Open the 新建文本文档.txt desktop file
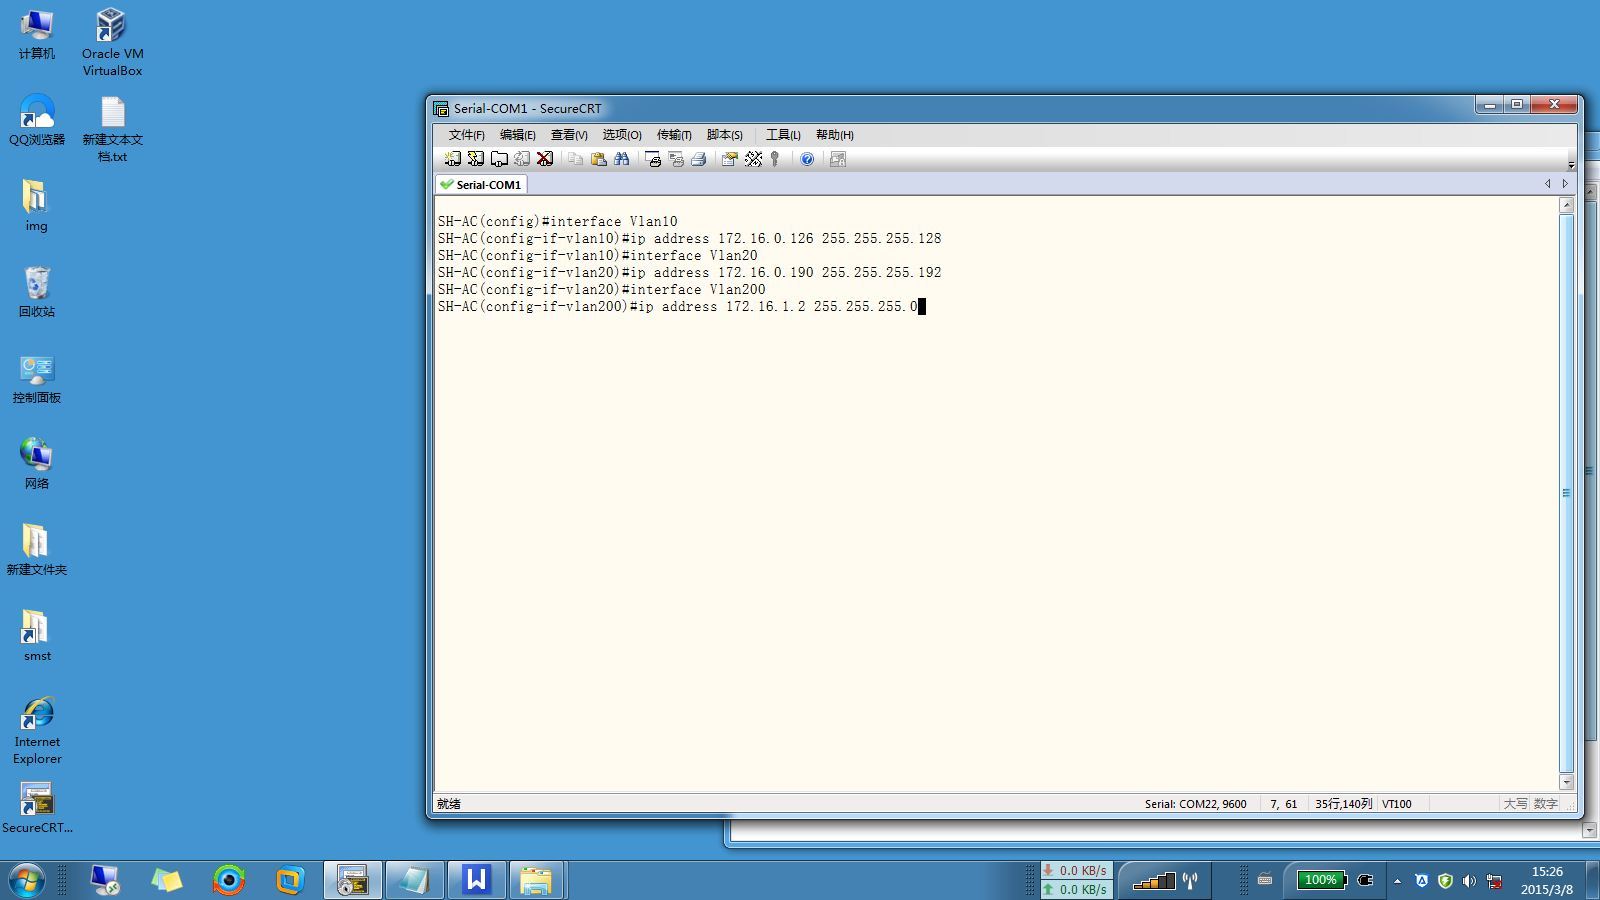 coord(112,129)
